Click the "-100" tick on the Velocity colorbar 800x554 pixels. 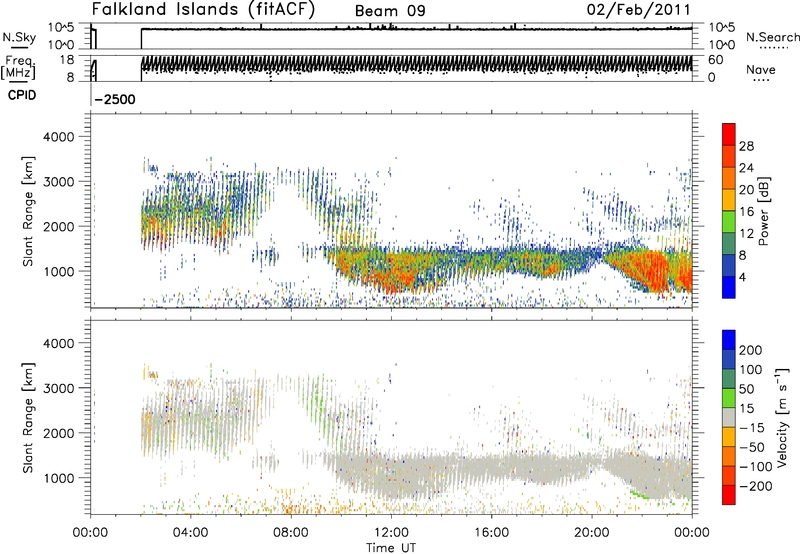pyautogui.click(x=755, y=467)
